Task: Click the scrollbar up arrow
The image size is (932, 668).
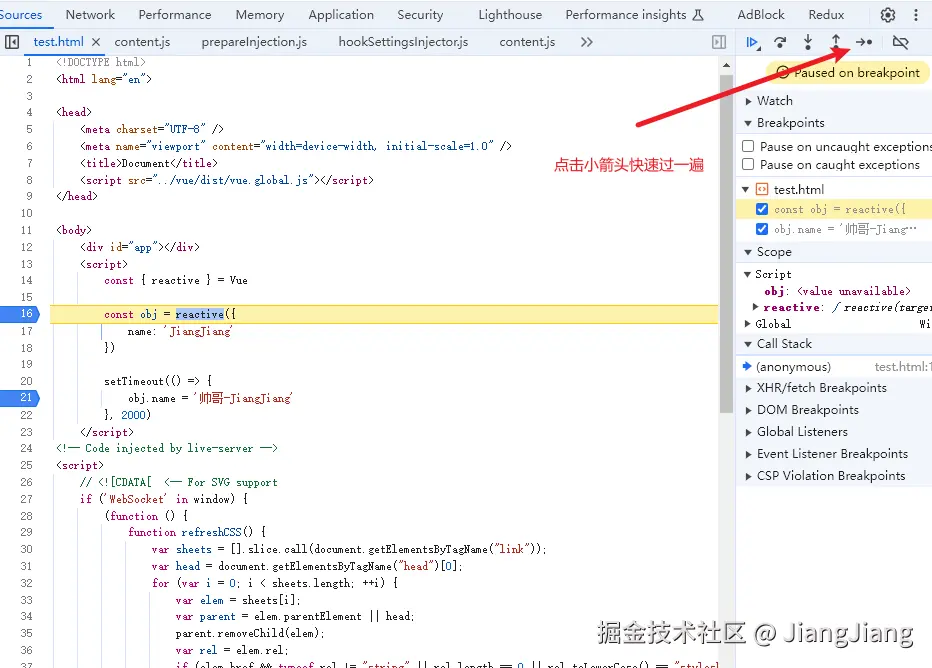Action: click(x=726, y=65)
